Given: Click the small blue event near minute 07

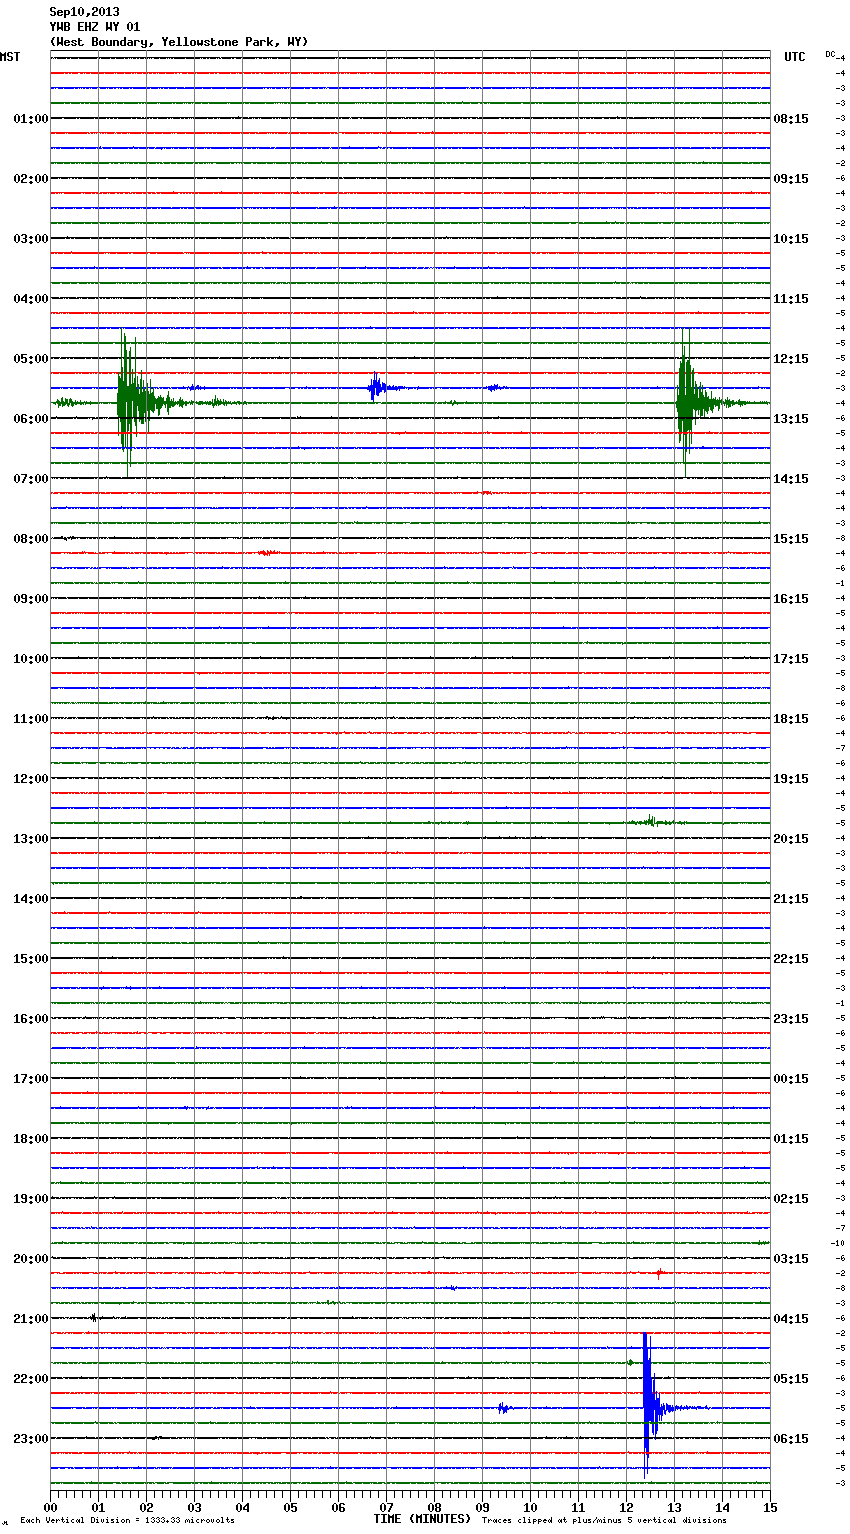Looking at the screenshot, I should [x=377, y=387].
